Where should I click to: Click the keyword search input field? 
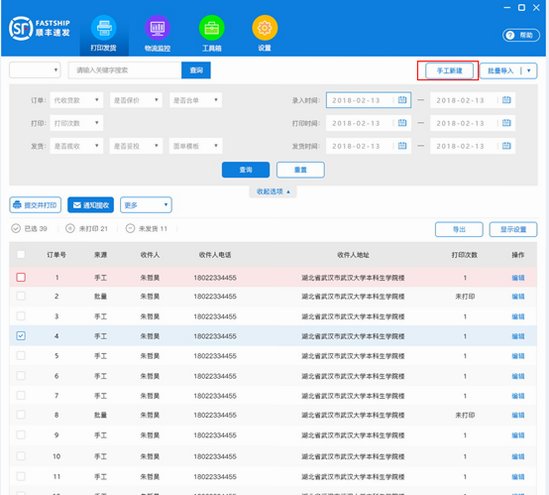(125, 70)
